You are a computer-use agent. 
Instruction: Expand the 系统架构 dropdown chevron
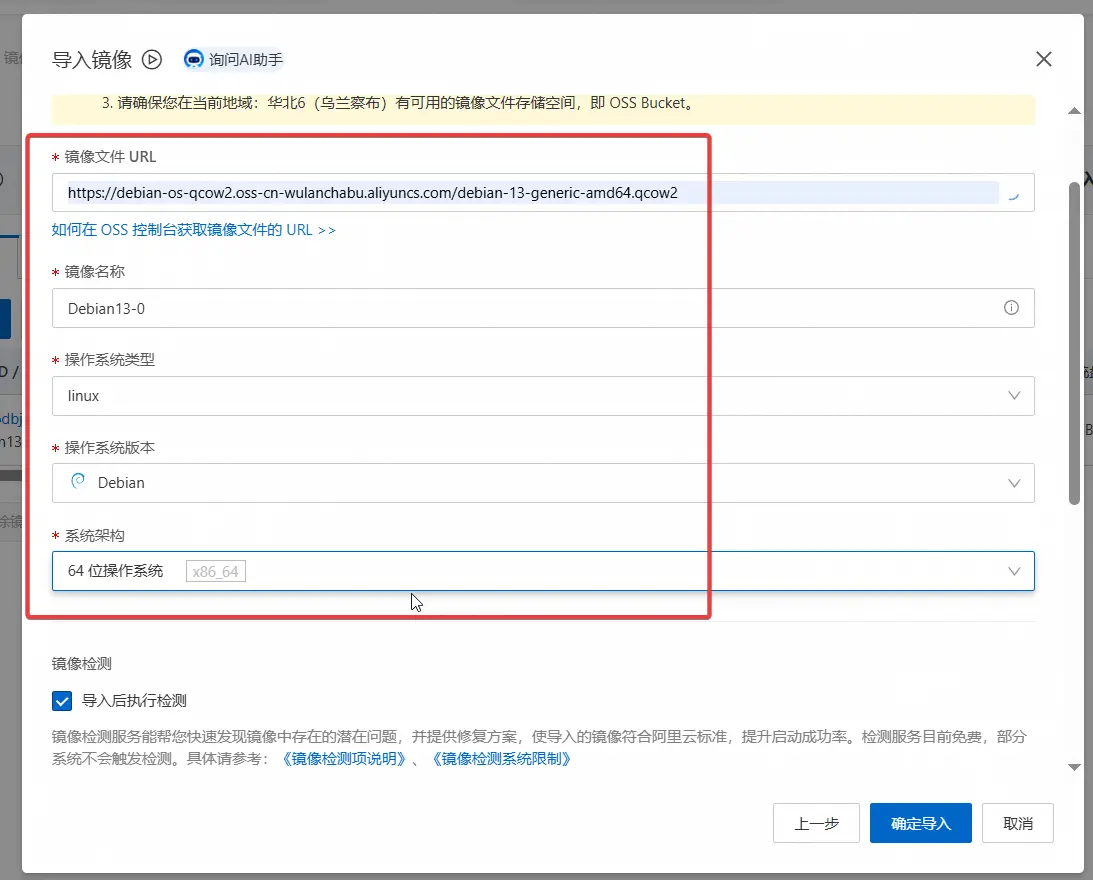tap(1014, 571)
